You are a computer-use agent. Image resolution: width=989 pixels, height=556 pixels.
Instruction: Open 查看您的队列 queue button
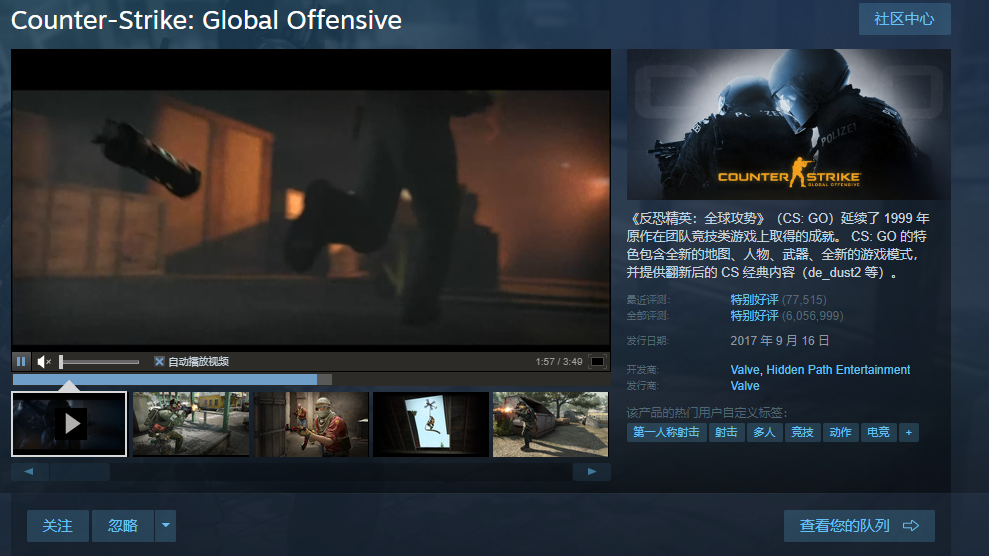coord(859,526)
